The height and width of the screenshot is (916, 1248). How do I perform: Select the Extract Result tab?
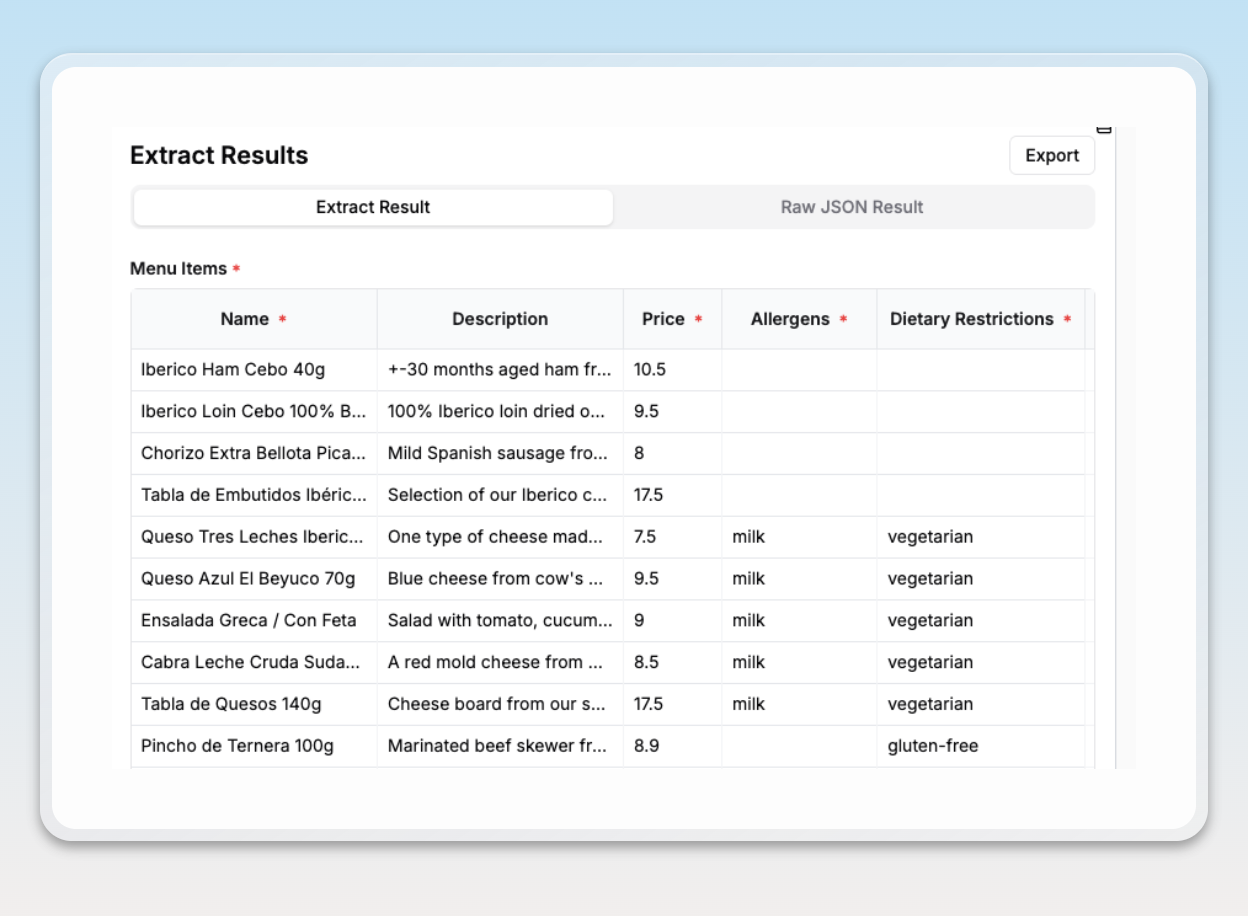coord(373,207)
